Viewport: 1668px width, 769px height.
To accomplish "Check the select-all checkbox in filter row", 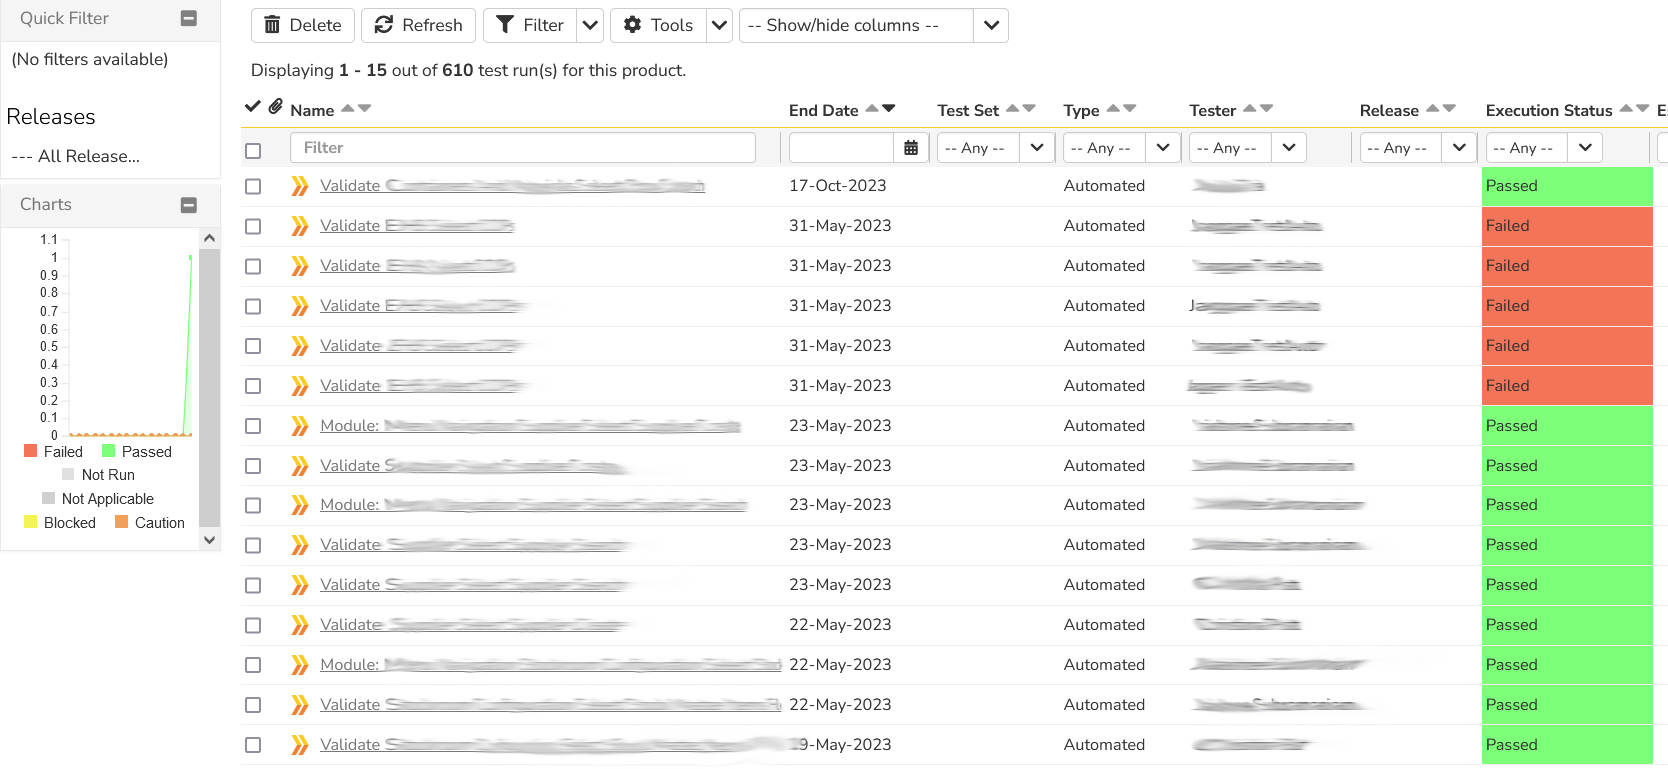I will point(253,151).
